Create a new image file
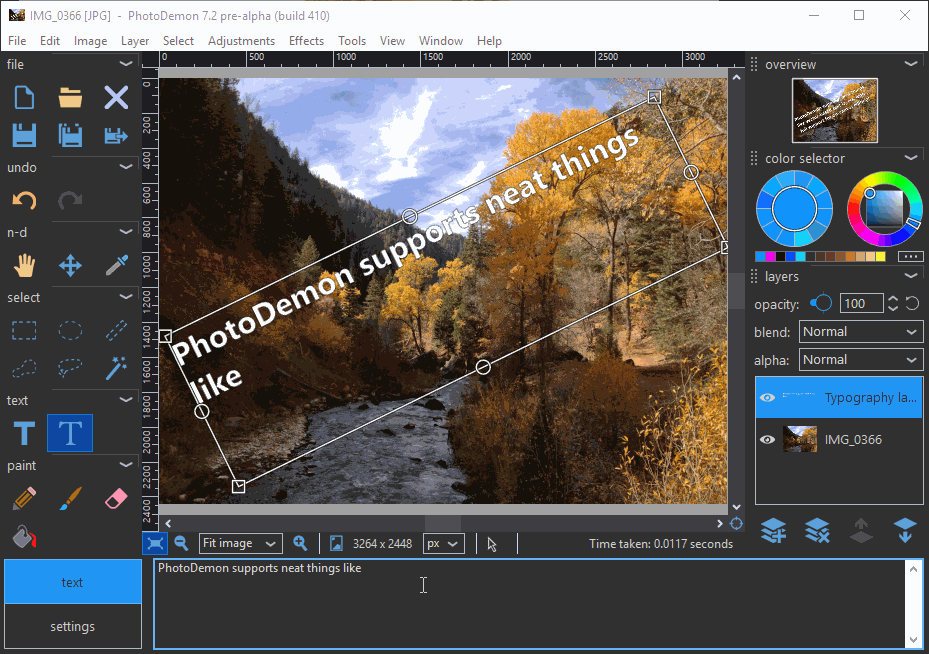Viewport: 929px width, 654px height. (24, 97)
